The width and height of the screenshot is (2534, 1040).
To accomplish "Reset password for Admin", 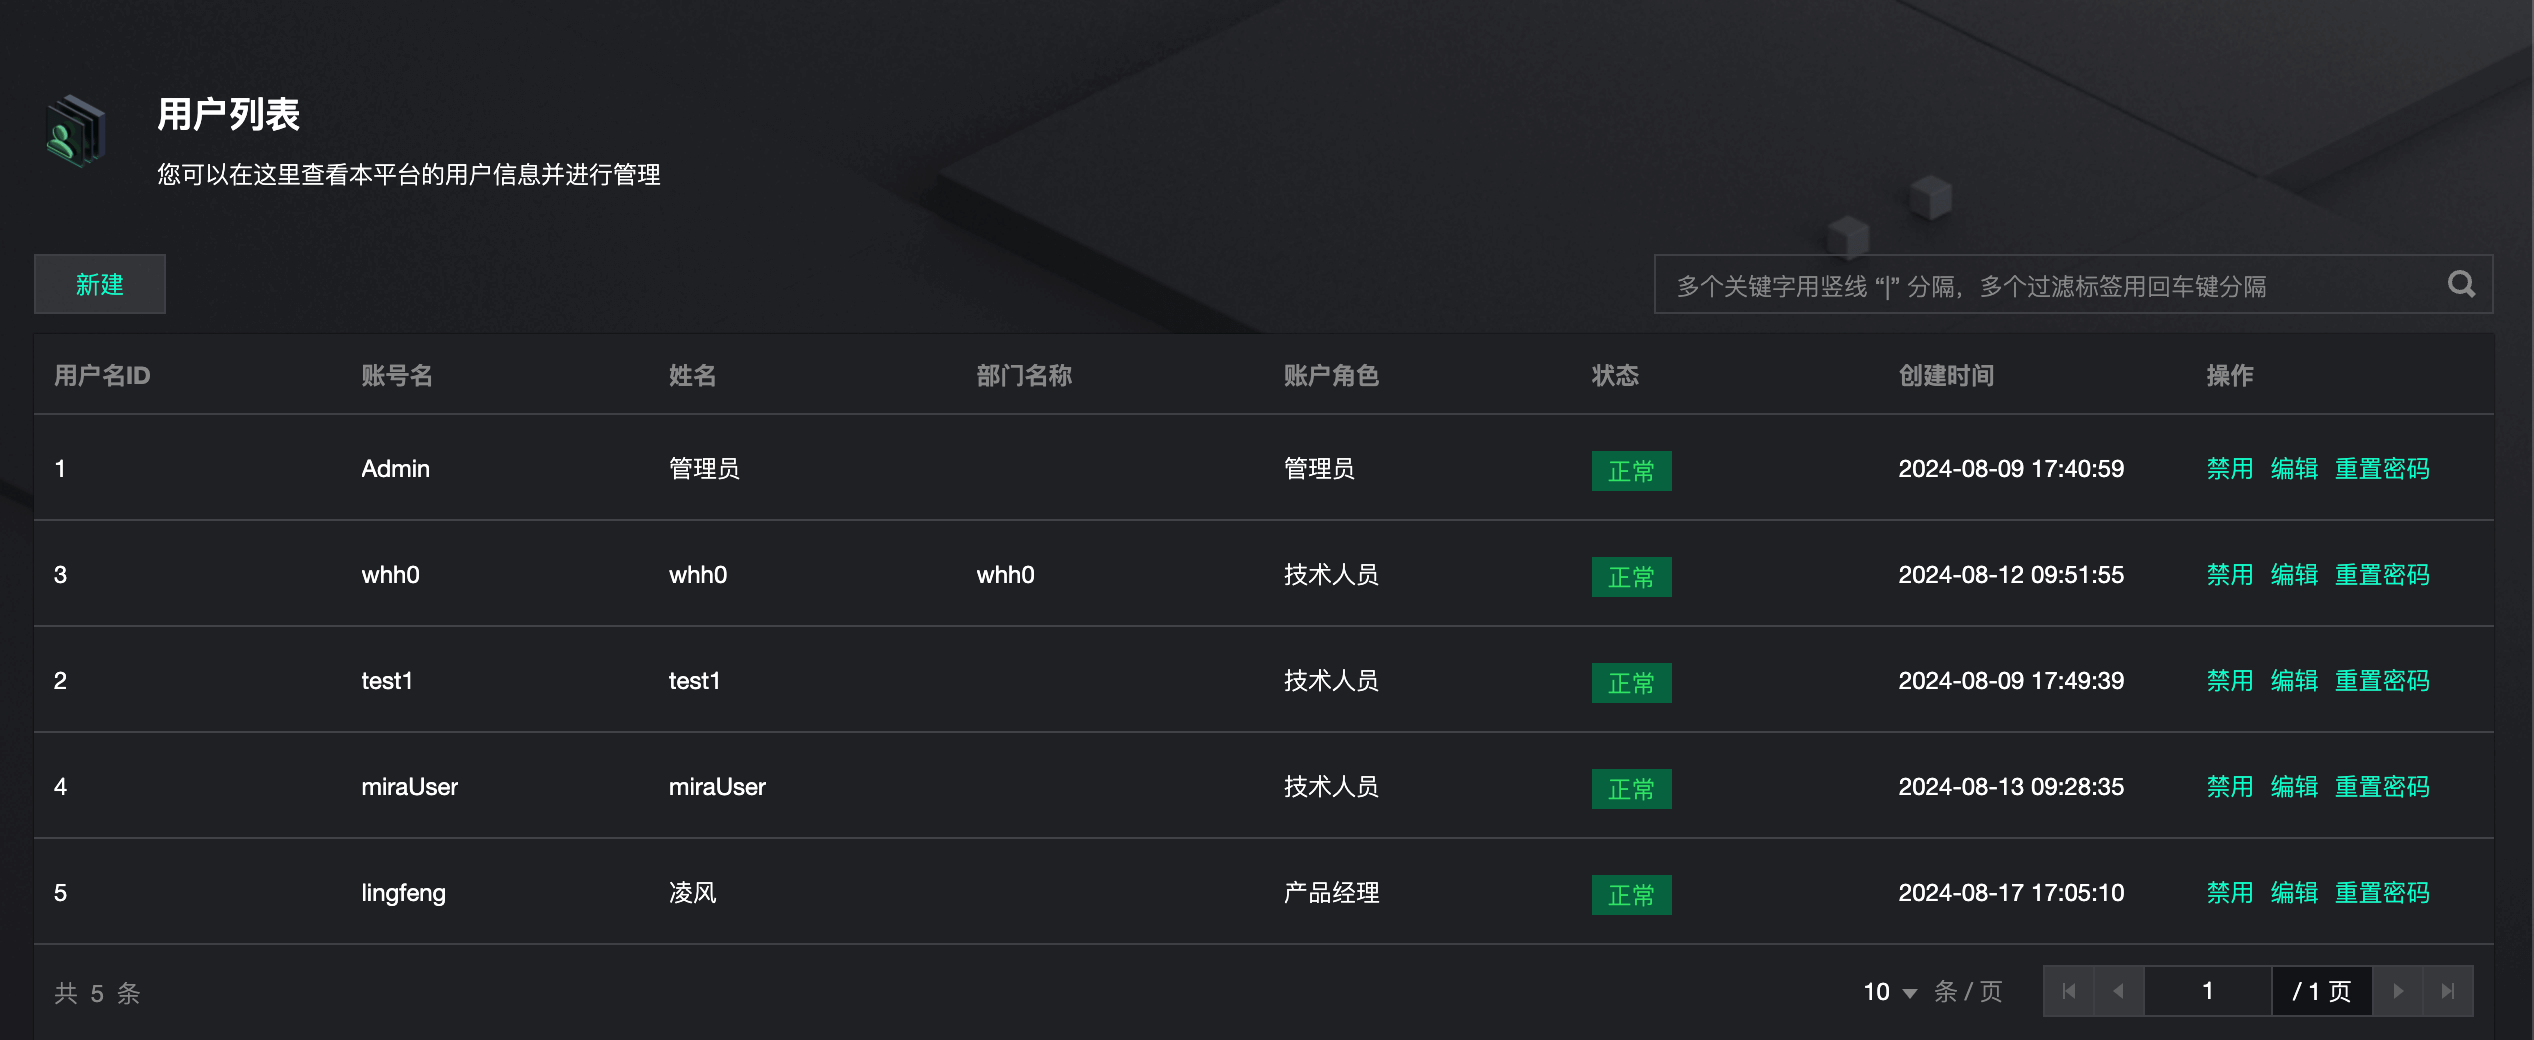I will pos(2381,469).
